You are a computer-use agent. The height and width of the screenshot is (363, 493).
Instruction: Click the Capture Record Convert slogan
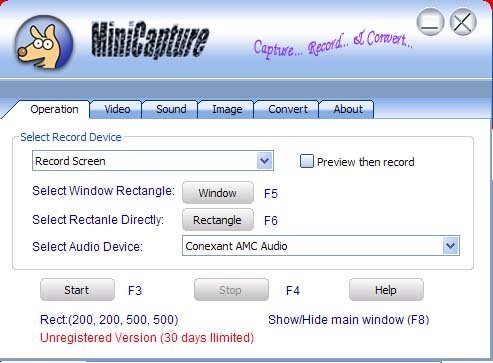click(333, 45)
